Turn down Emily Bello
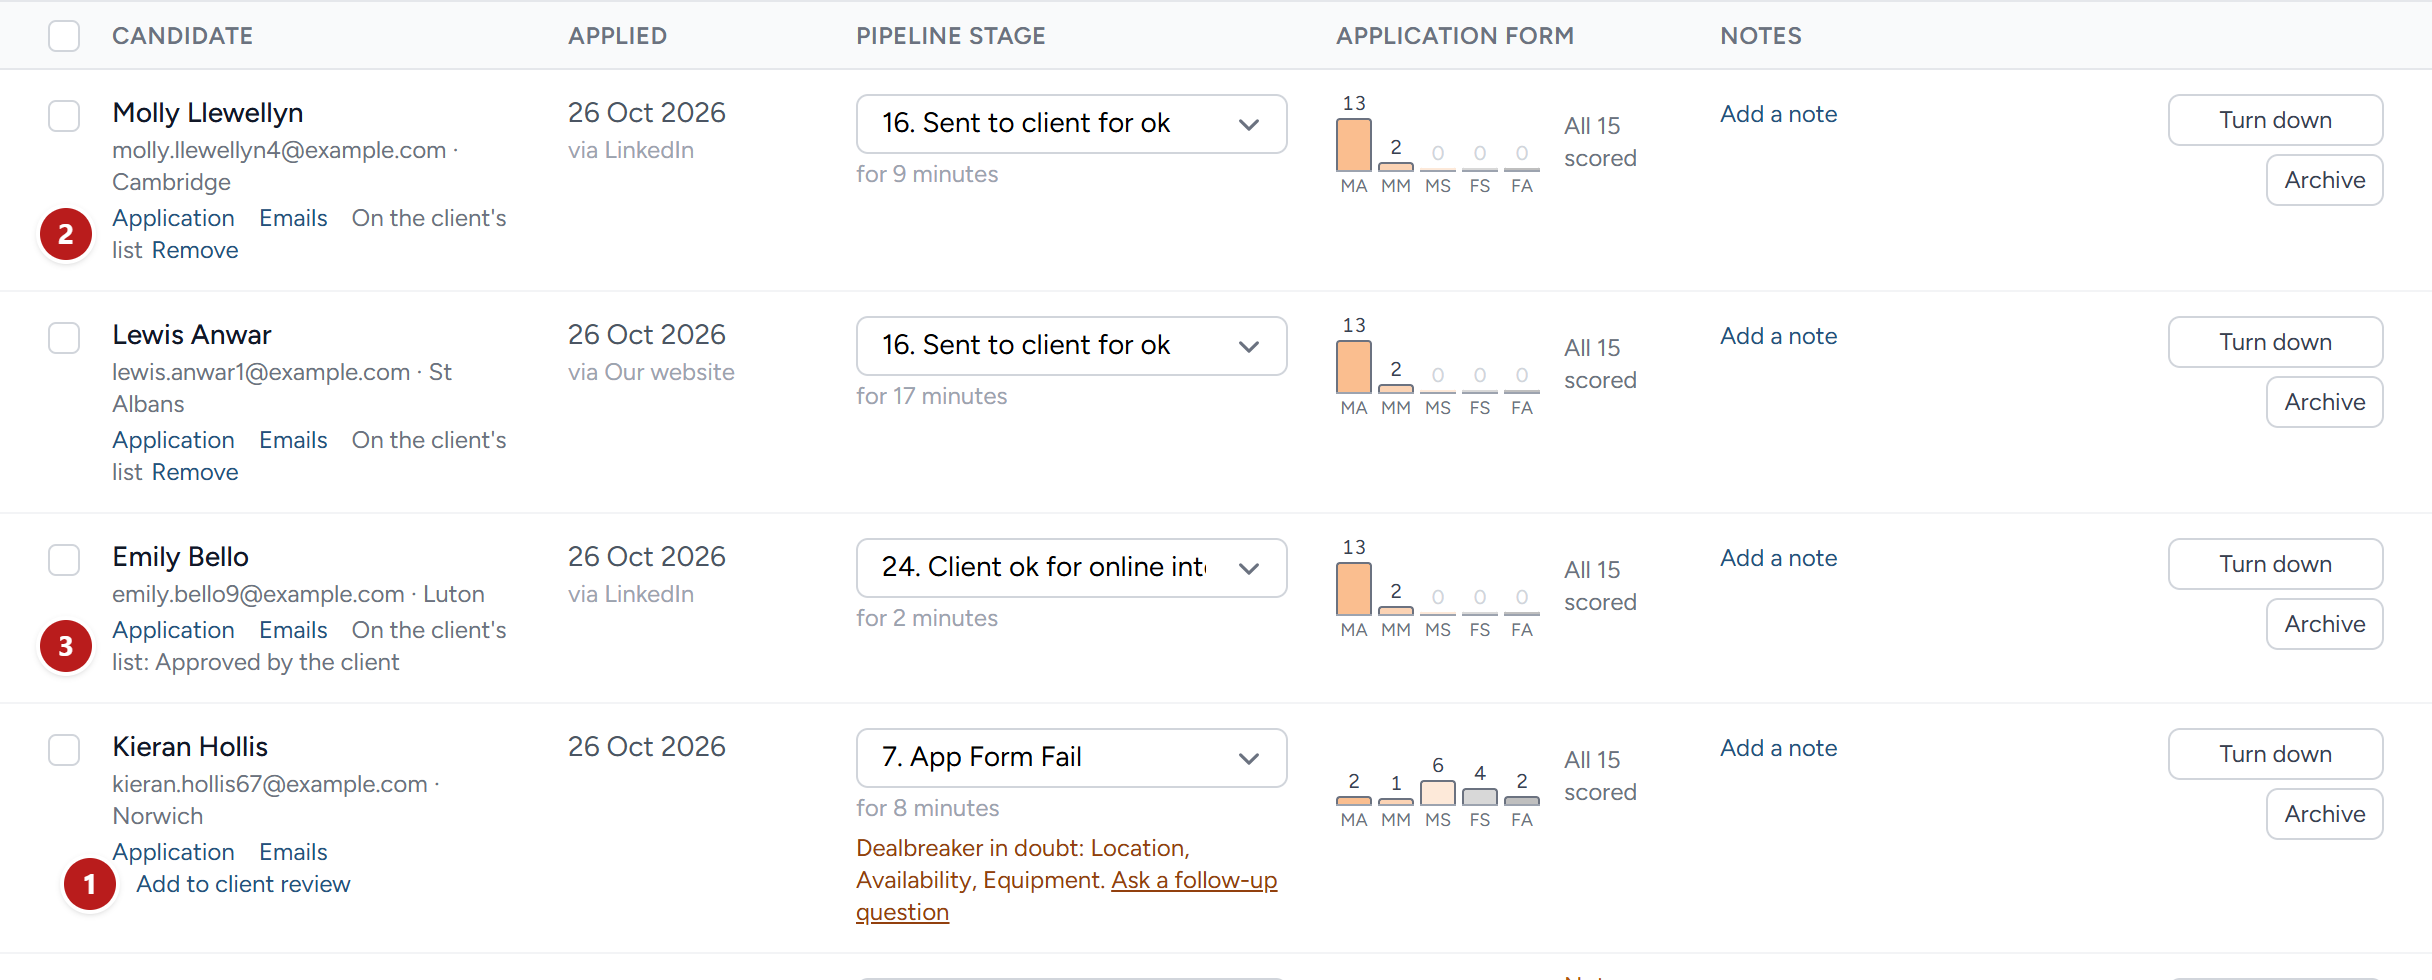 coord(2275,564)
